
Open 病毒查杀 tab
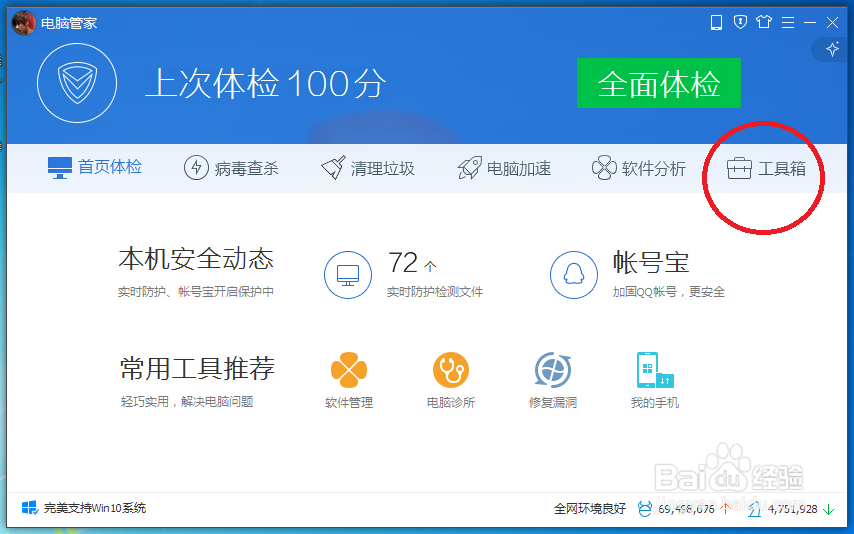(x=231, y=168)
